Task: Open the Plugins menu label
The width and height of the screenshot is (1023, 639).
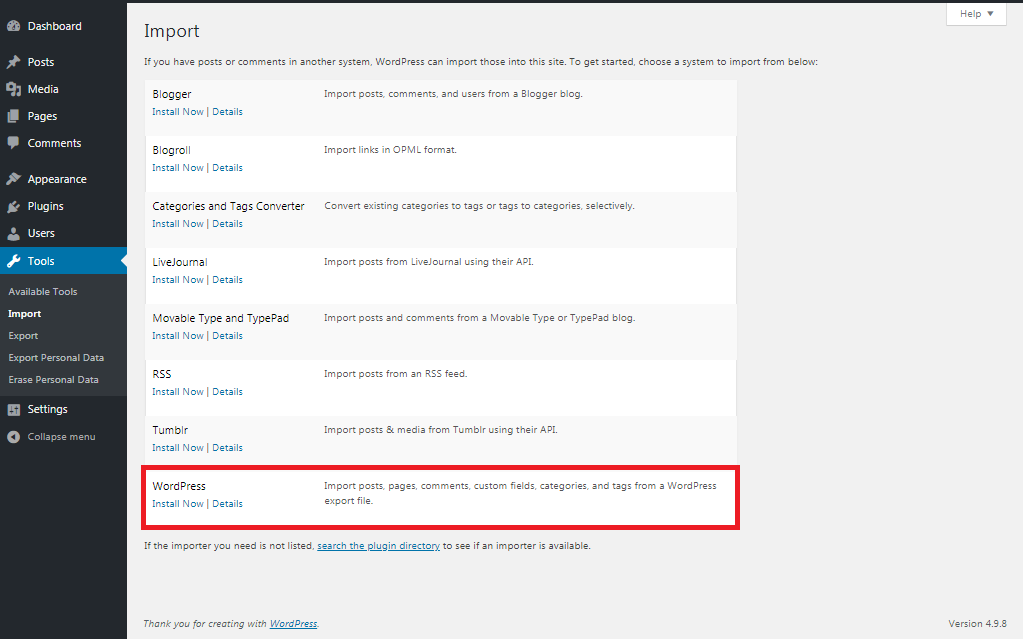Action: click(x=46, y=206)
